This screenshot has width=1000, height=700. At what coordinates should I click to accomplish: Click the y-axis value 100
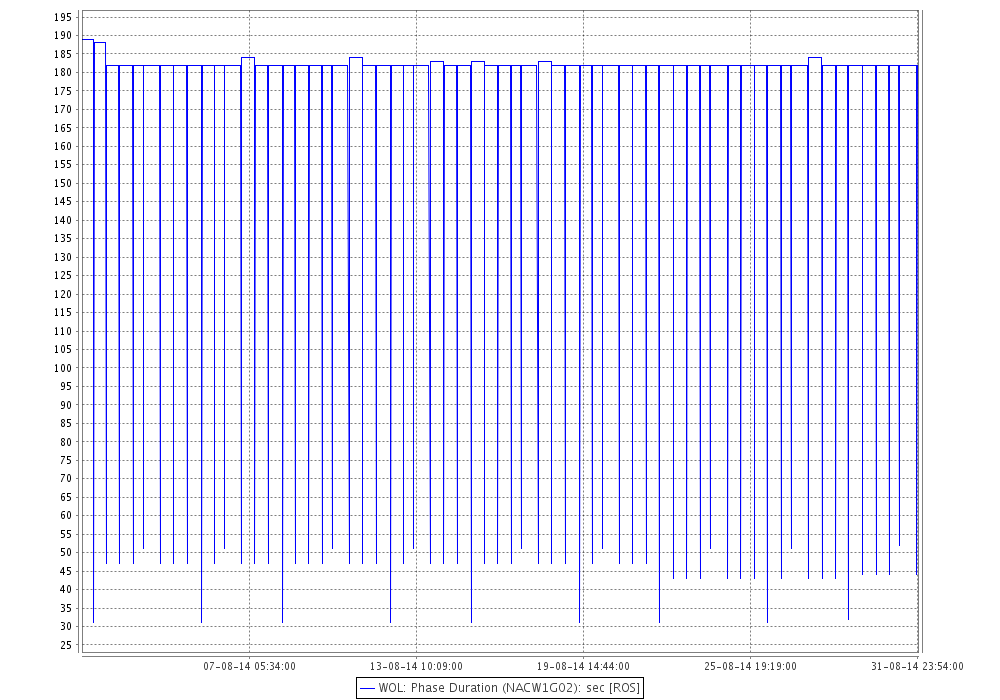point(62,368)
